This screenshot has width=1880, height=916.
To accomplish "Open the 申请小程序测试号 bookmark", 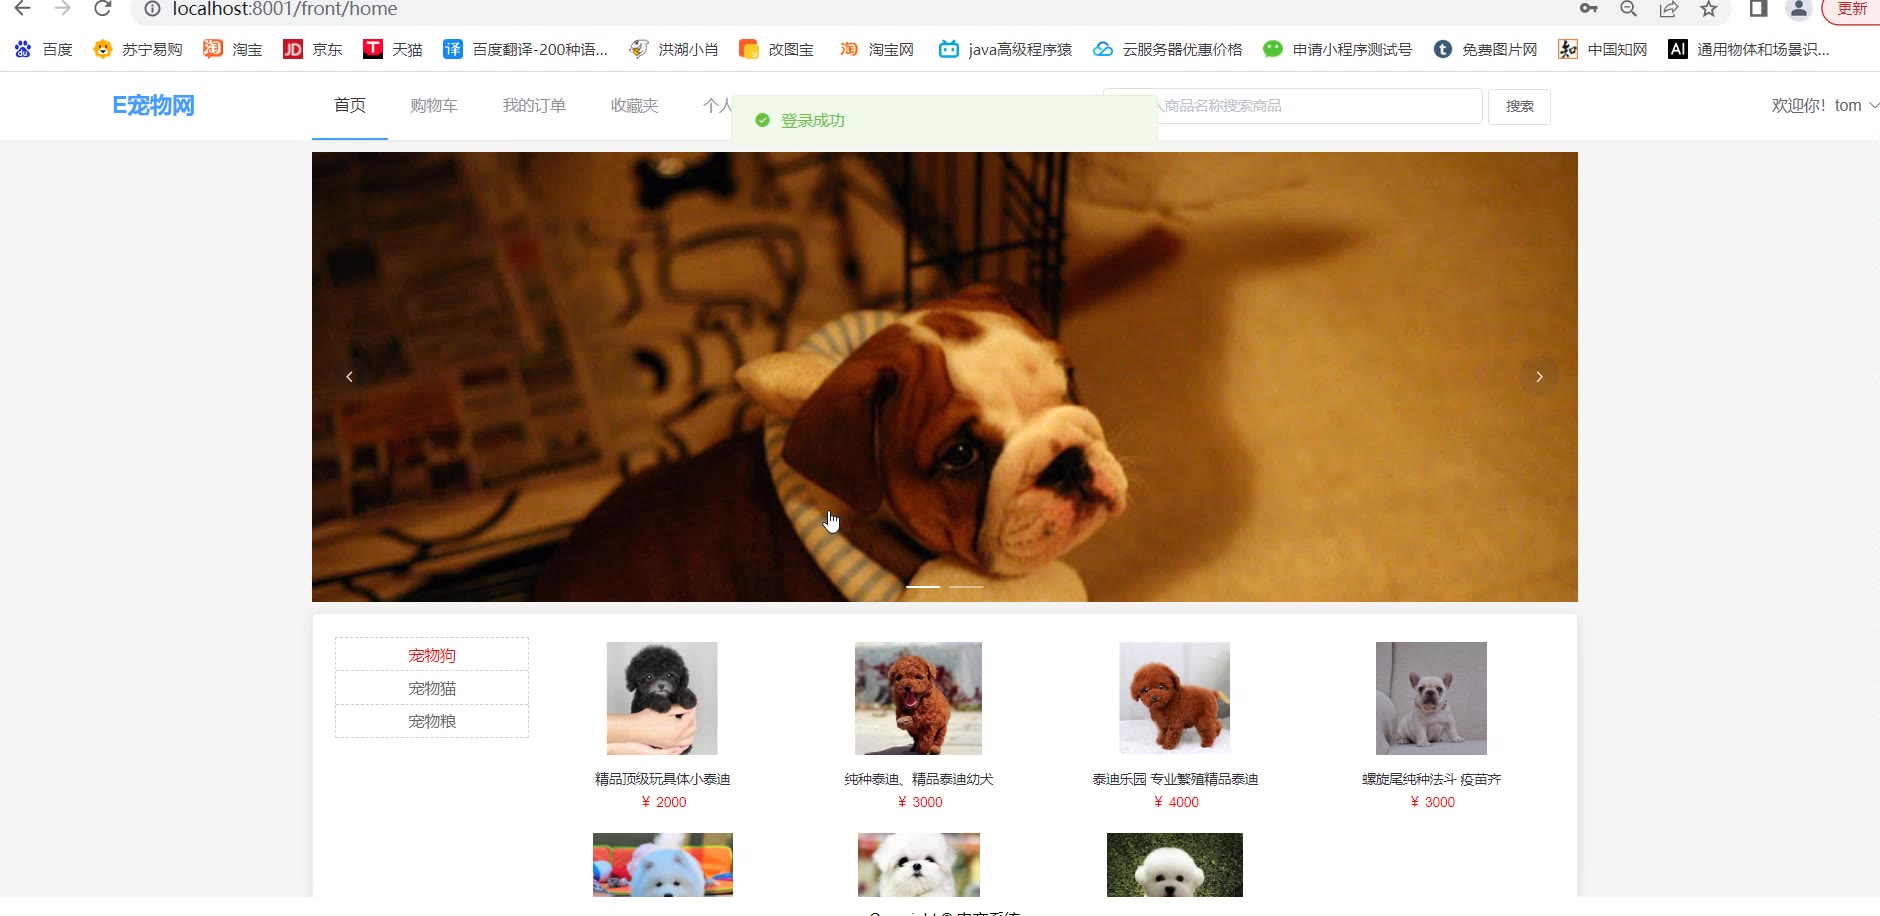I will [1338, 49].
